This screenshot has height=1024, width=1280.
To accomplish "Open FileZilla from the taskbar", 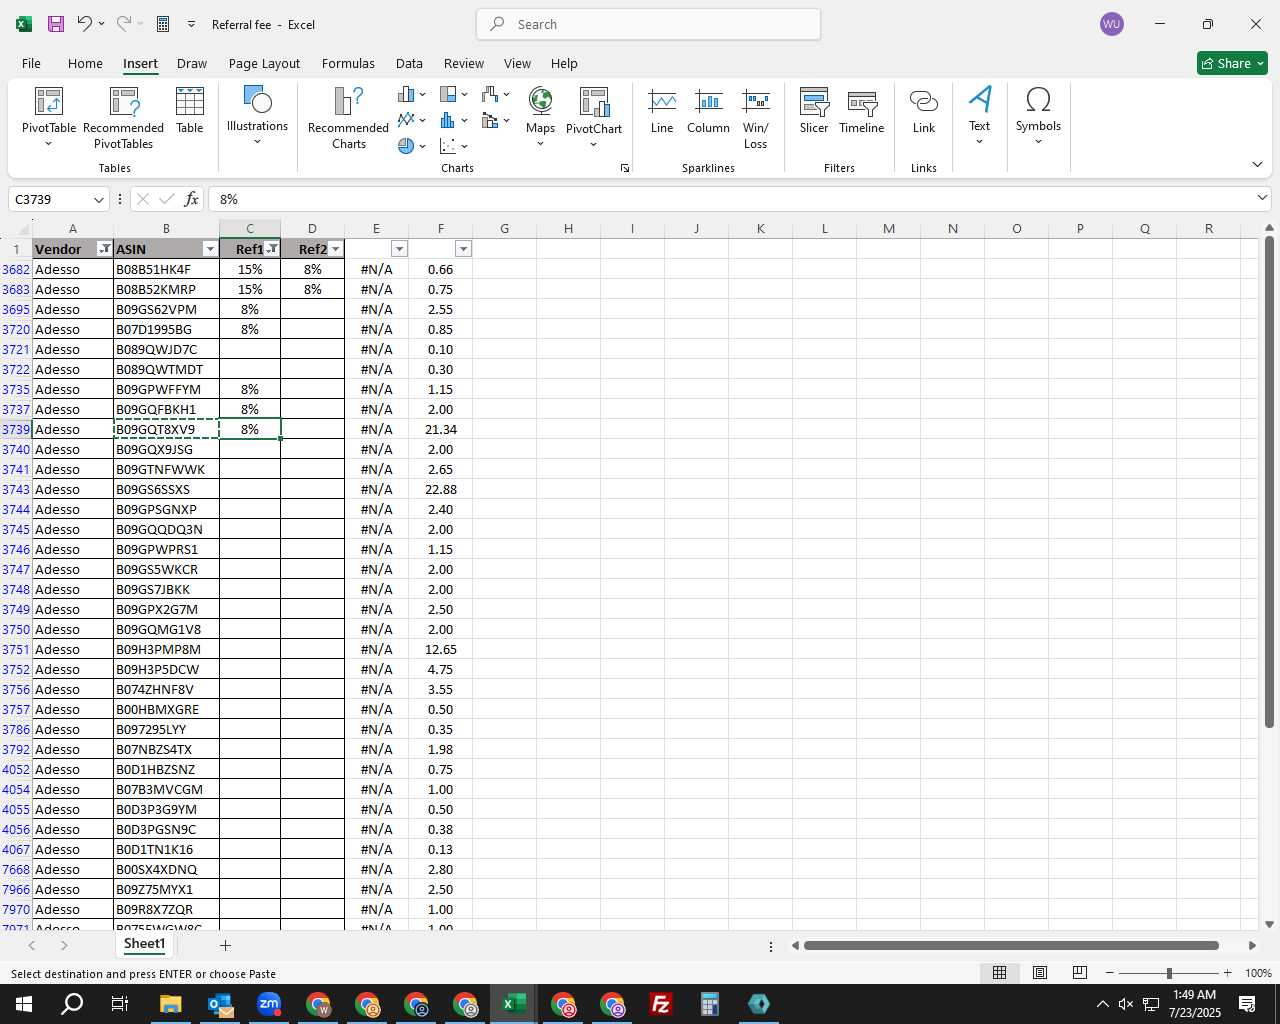I will click(x=661, y=1004).
